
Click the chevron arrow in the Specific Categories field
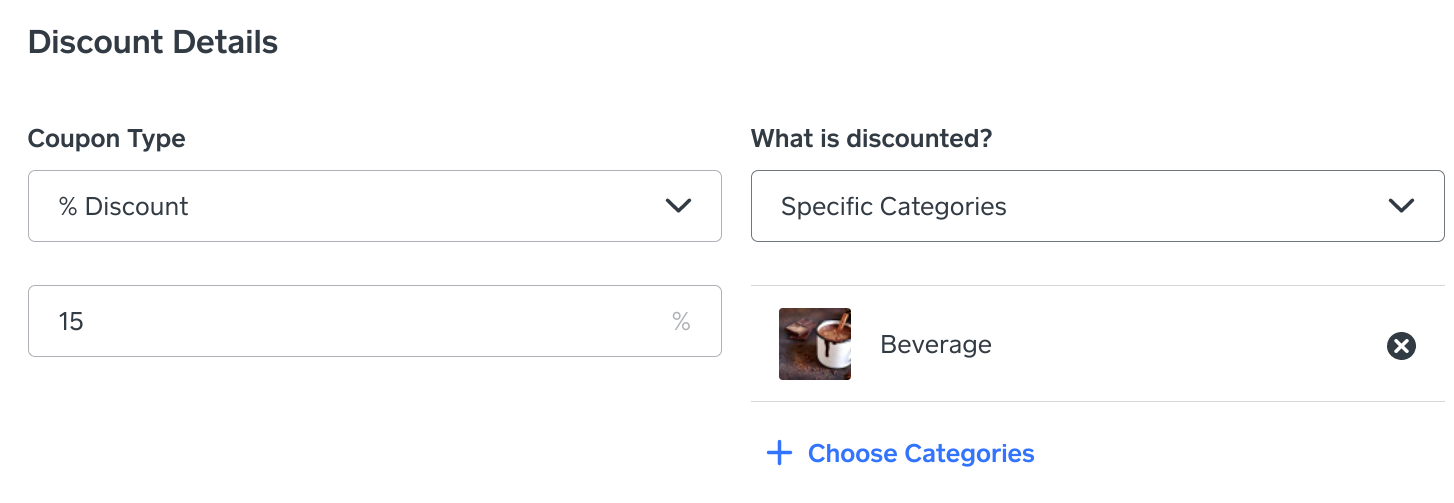click(1401, 206)
